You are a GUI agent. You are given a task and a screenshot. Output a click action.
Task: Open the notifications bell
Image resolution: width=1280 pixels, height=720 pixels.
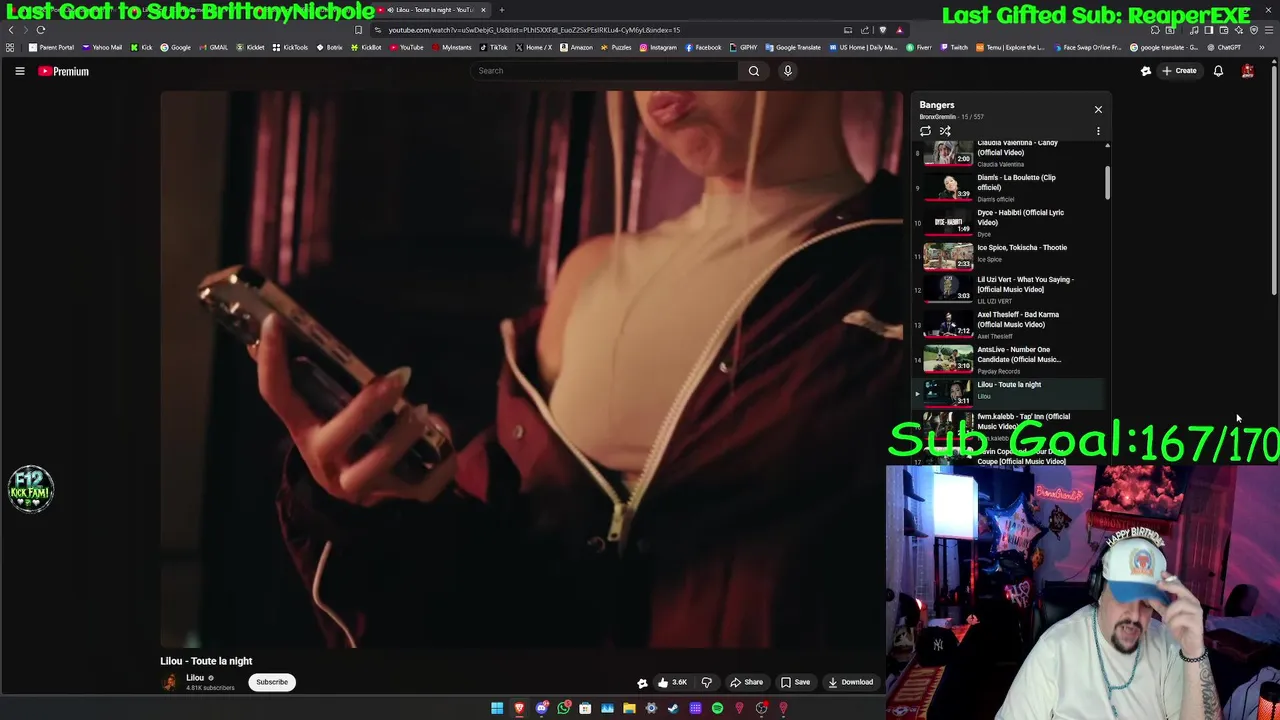click(x=1218, y=71)
